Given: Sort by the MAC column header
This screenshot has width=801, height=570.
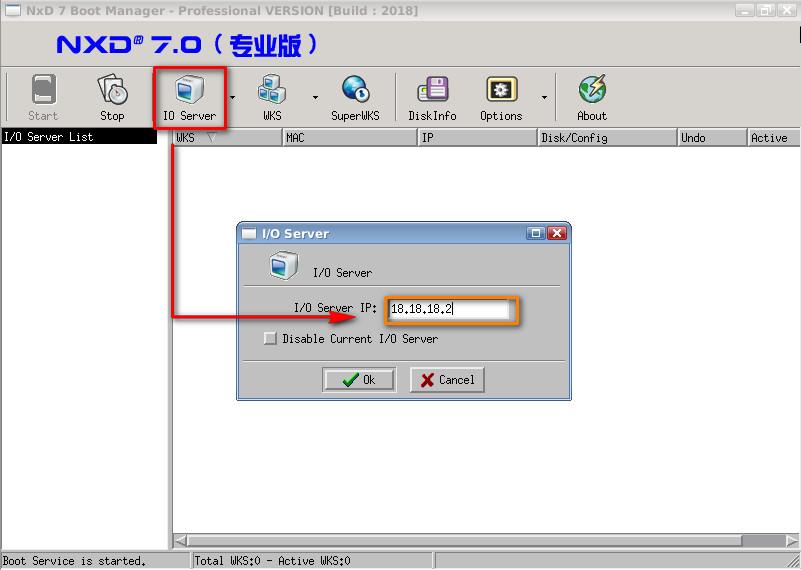Looking at the screenshot, I should (349, 137).
